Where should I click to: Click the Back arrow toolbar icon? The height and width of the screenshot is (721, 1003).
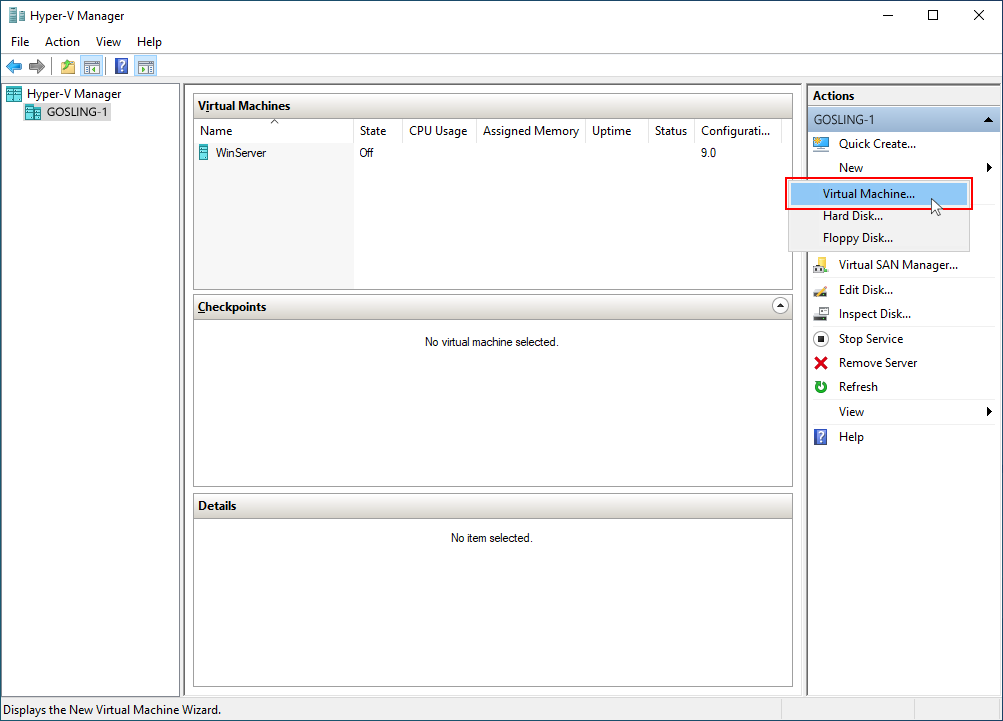coord(14,66)
